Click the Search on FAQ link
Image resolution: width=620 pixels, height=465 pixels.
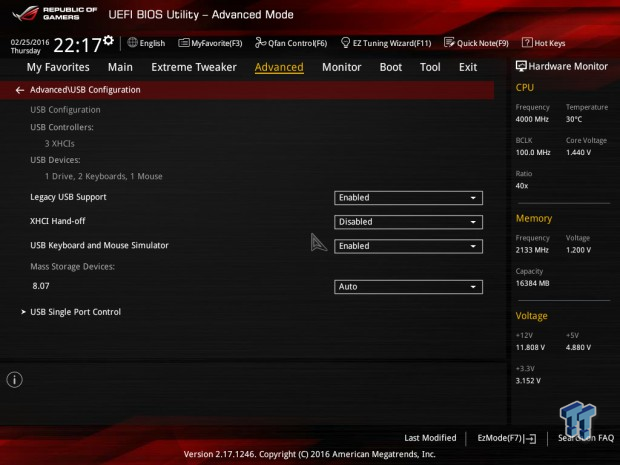[586, 438]
